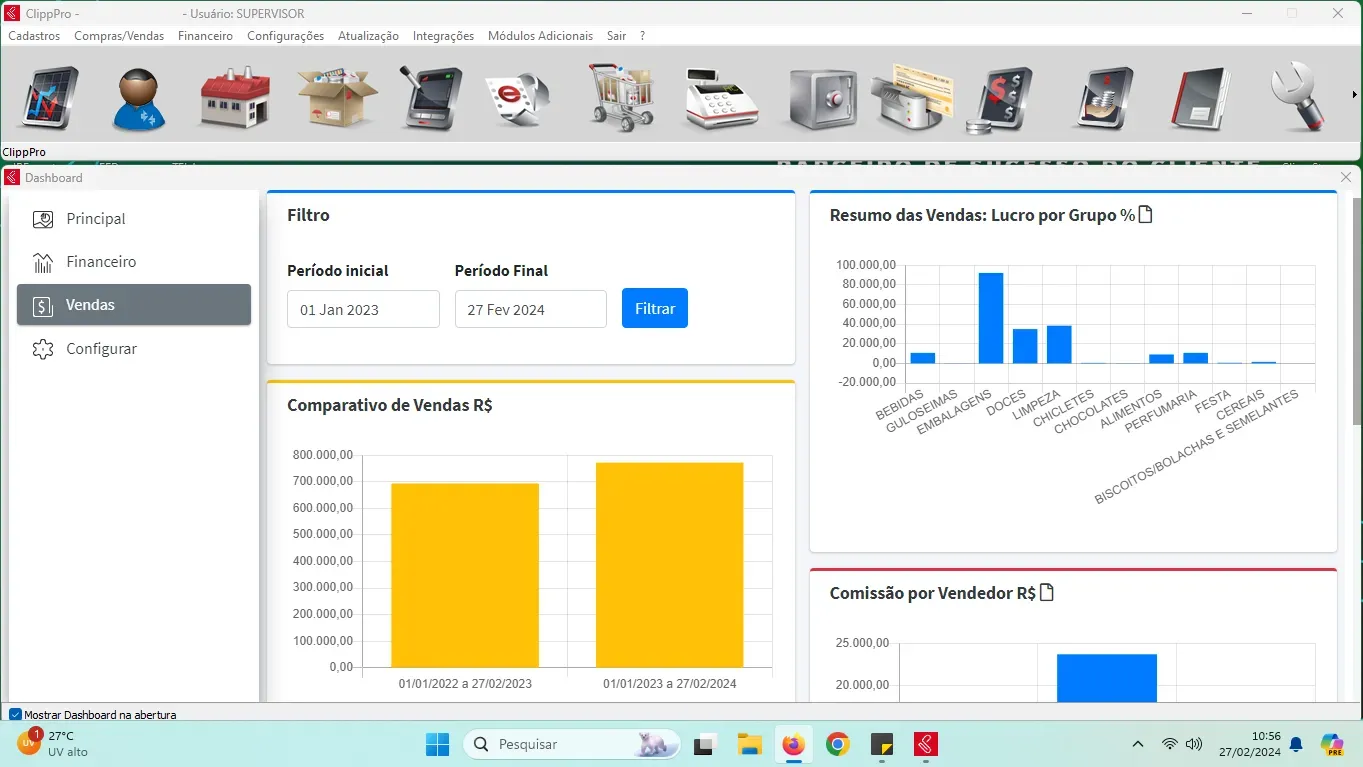Click the factory building toolbar icon
Screen dimensions: 1363x767
[x=235, y=98]
